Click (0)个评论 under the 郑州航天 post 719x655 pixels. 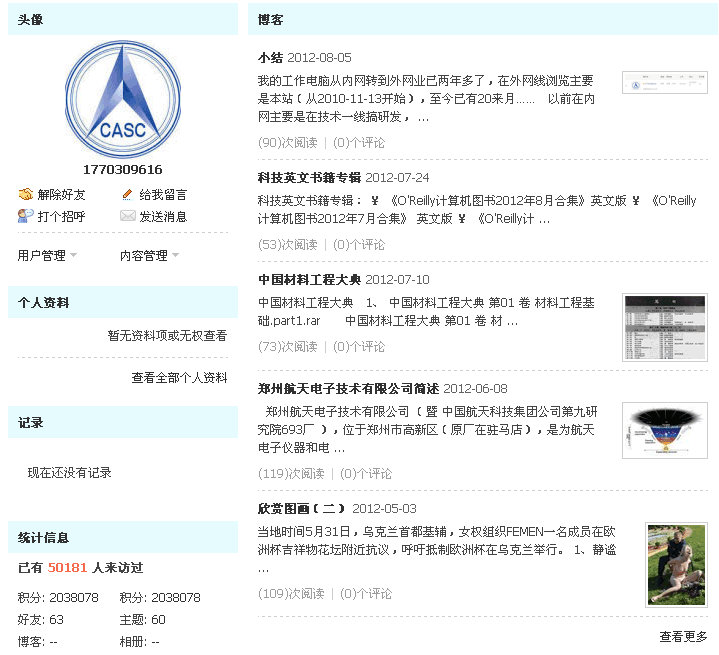[366, 473]
